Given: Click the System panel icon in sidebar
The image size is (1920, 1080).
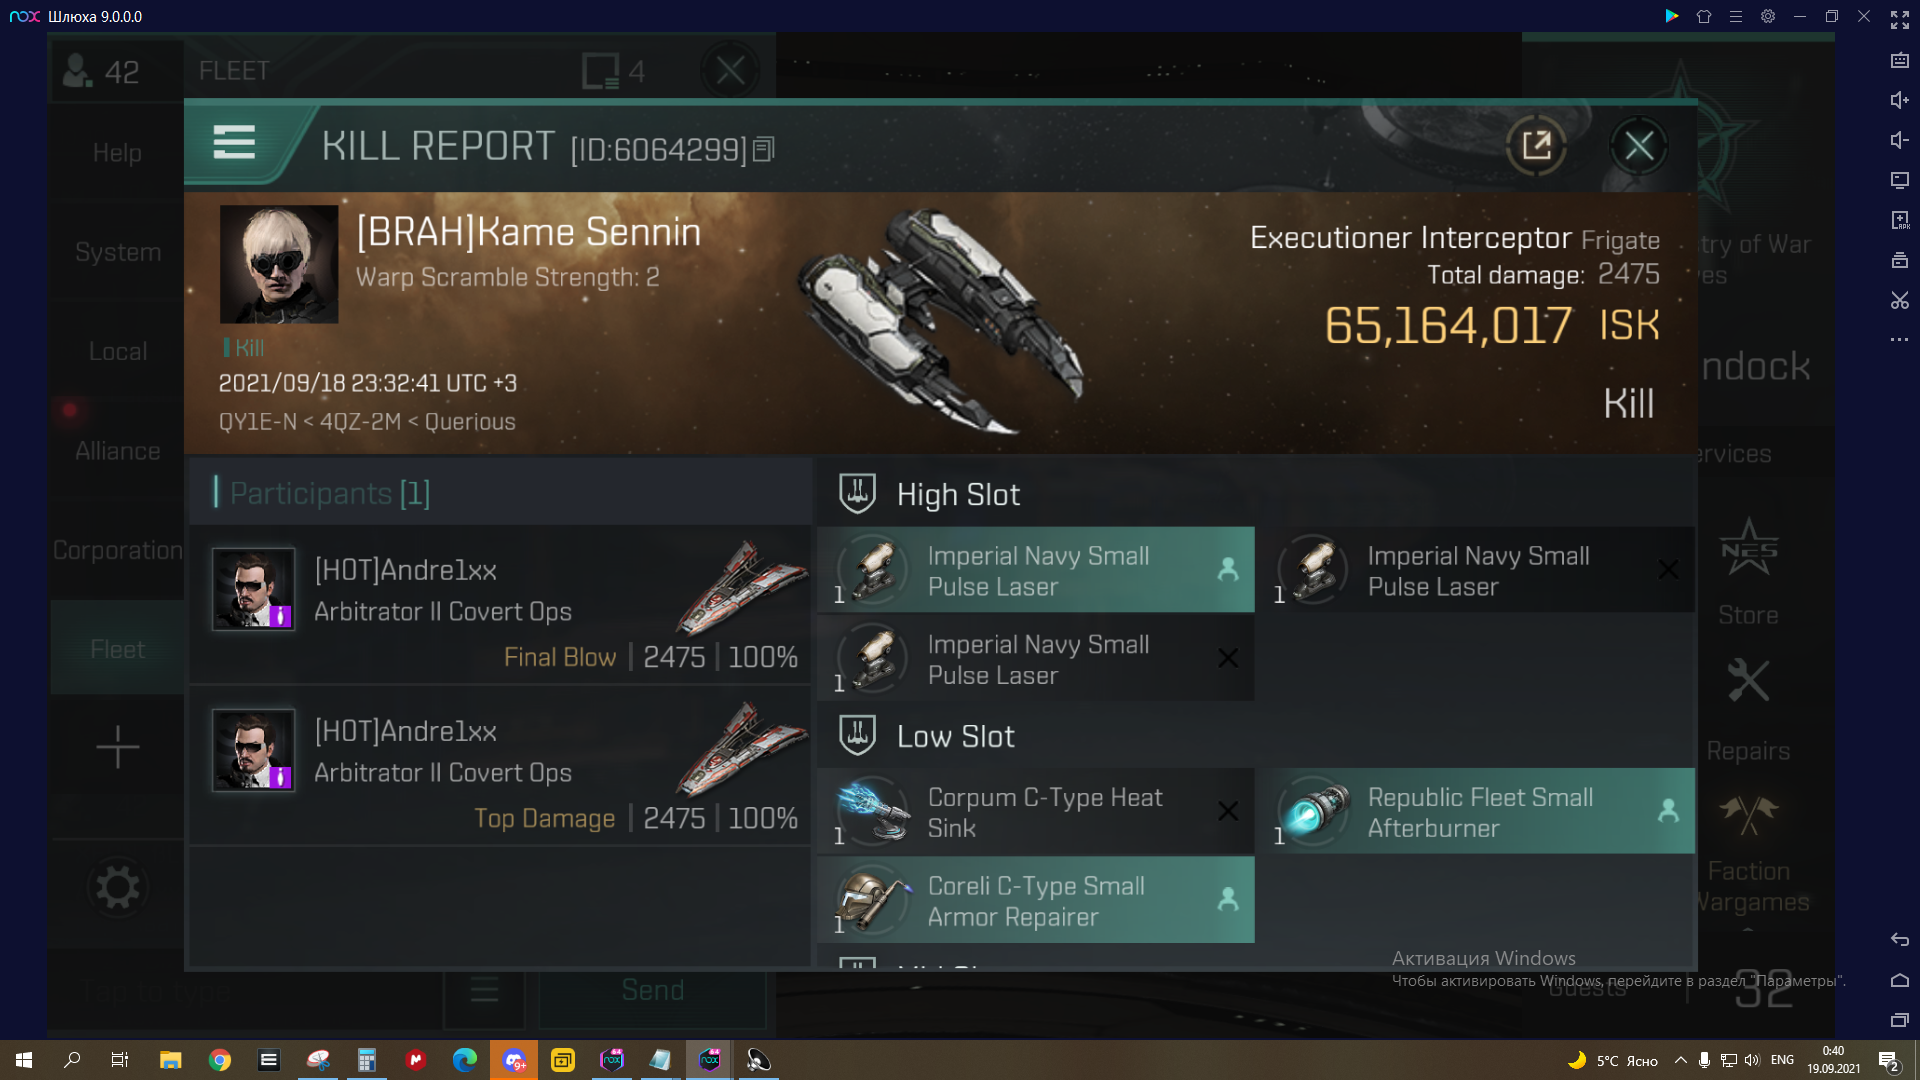Looking at the screenshot, I should tap(117, 252).
